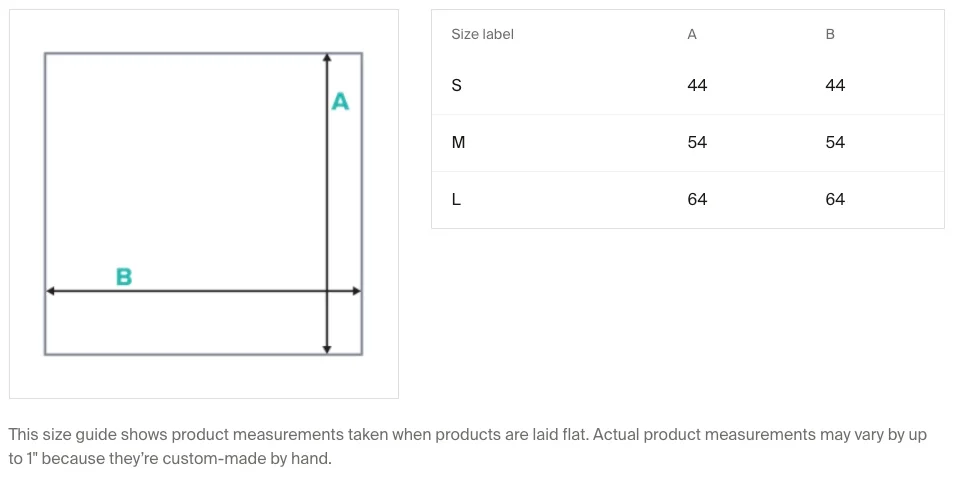
Task: Click the B measurement 64 for size L
Action: pos(835,200)
